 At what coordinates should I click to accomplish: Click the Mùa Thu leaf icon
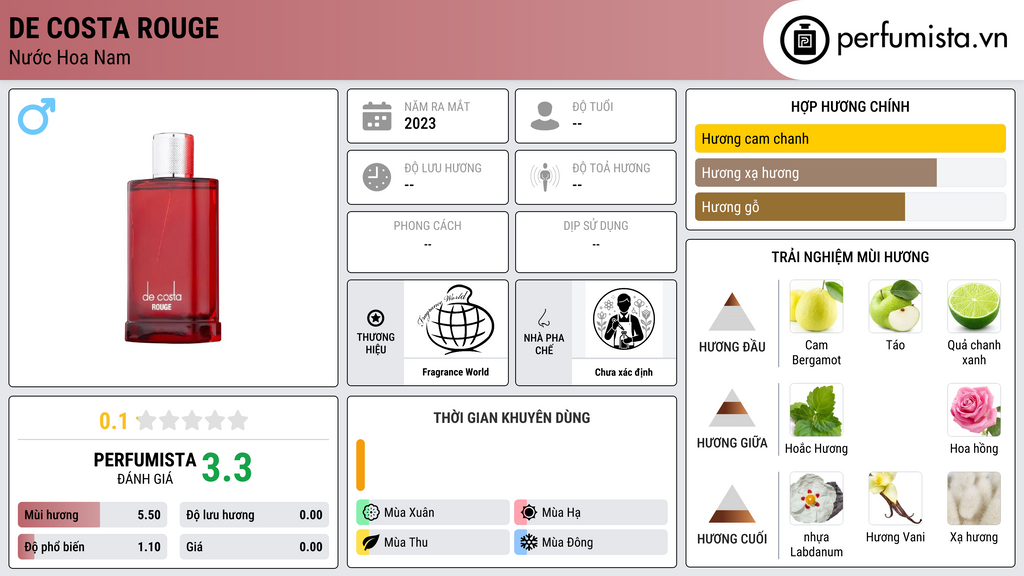[371, 542]
